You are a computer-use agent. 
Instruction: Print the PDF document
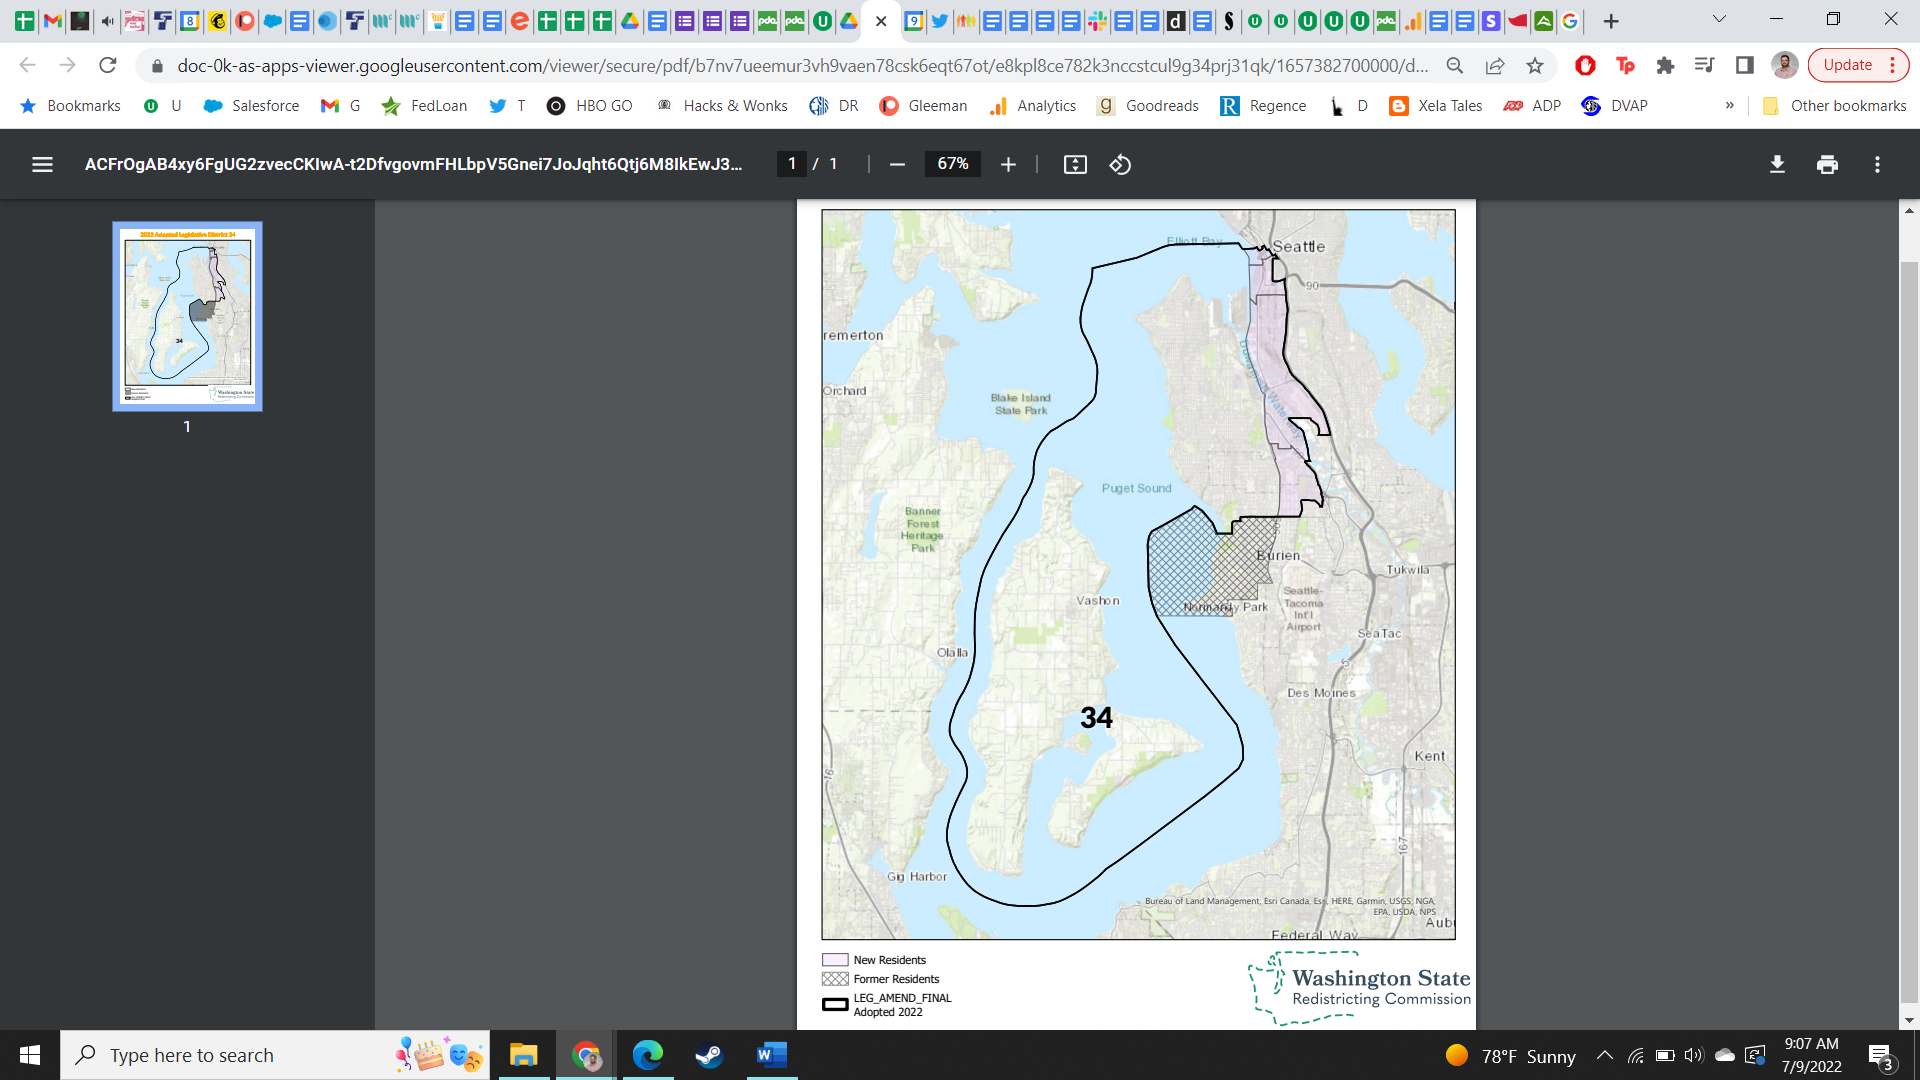tap(1827, 165)
